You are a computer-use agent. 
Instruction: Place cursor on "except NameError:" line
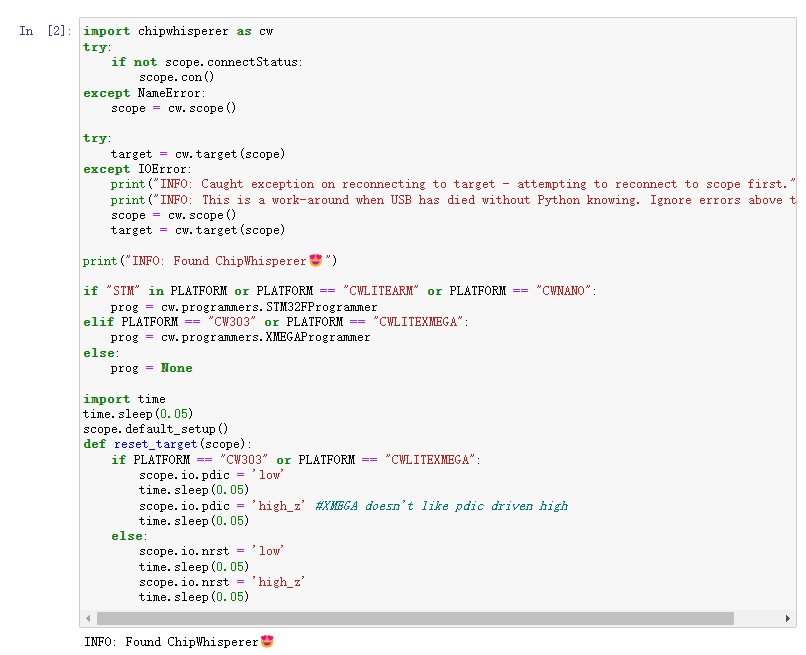tap(144, 93)
